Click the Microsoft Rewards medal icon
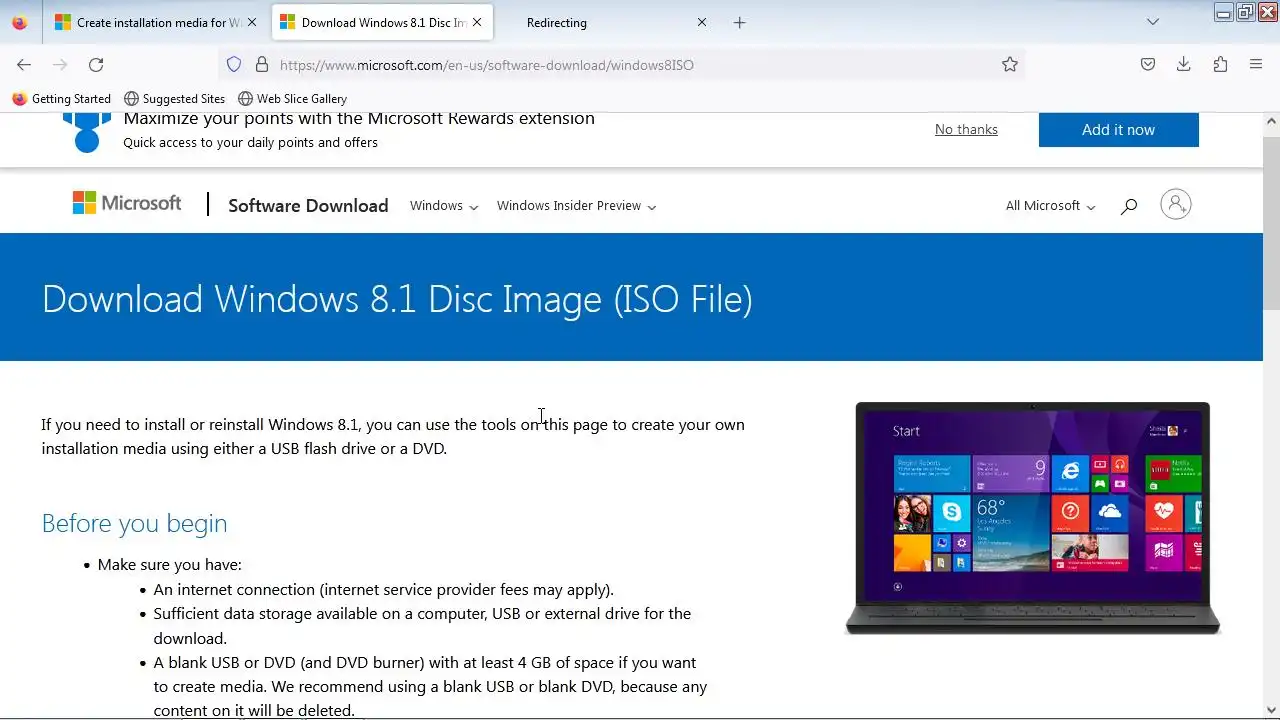This screenshot has width=1280, height=720. (x=87, y=132)
